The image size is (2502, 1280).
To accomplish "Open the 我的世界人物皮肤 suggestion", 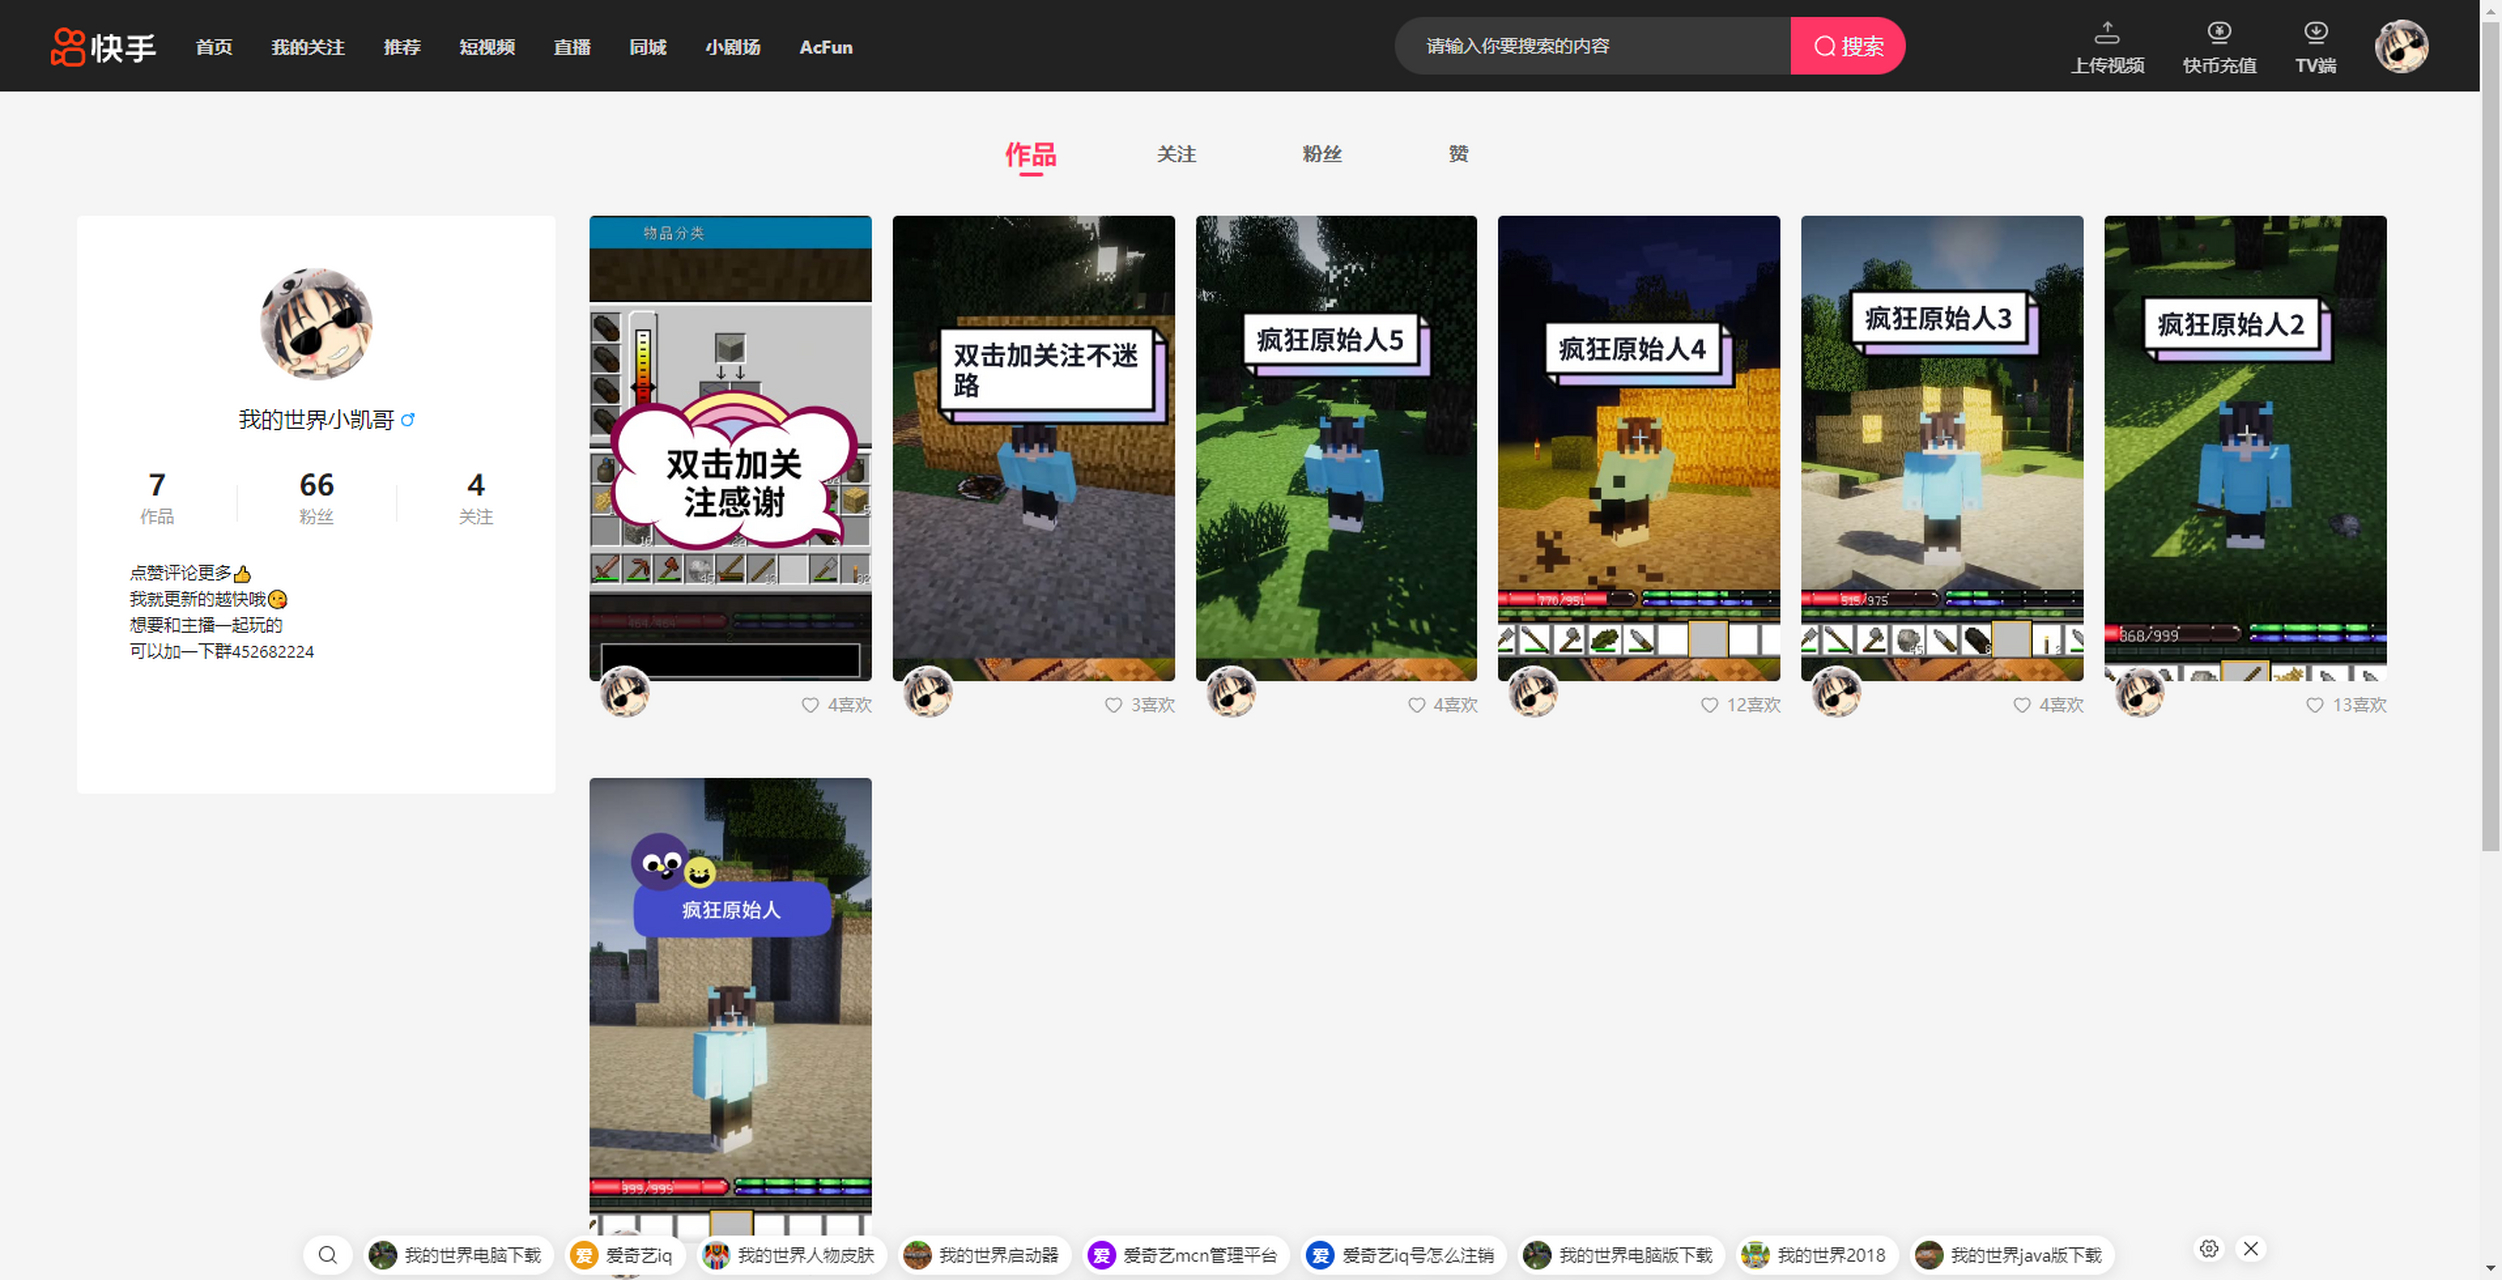I will pos(791,1255).
